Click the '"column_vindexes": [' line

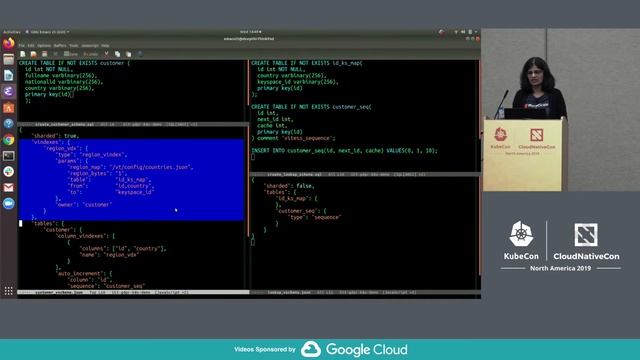(85, 236)
